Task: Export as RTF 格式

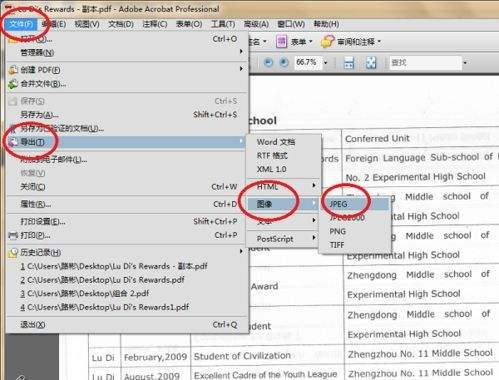Action: pos(283,156)
